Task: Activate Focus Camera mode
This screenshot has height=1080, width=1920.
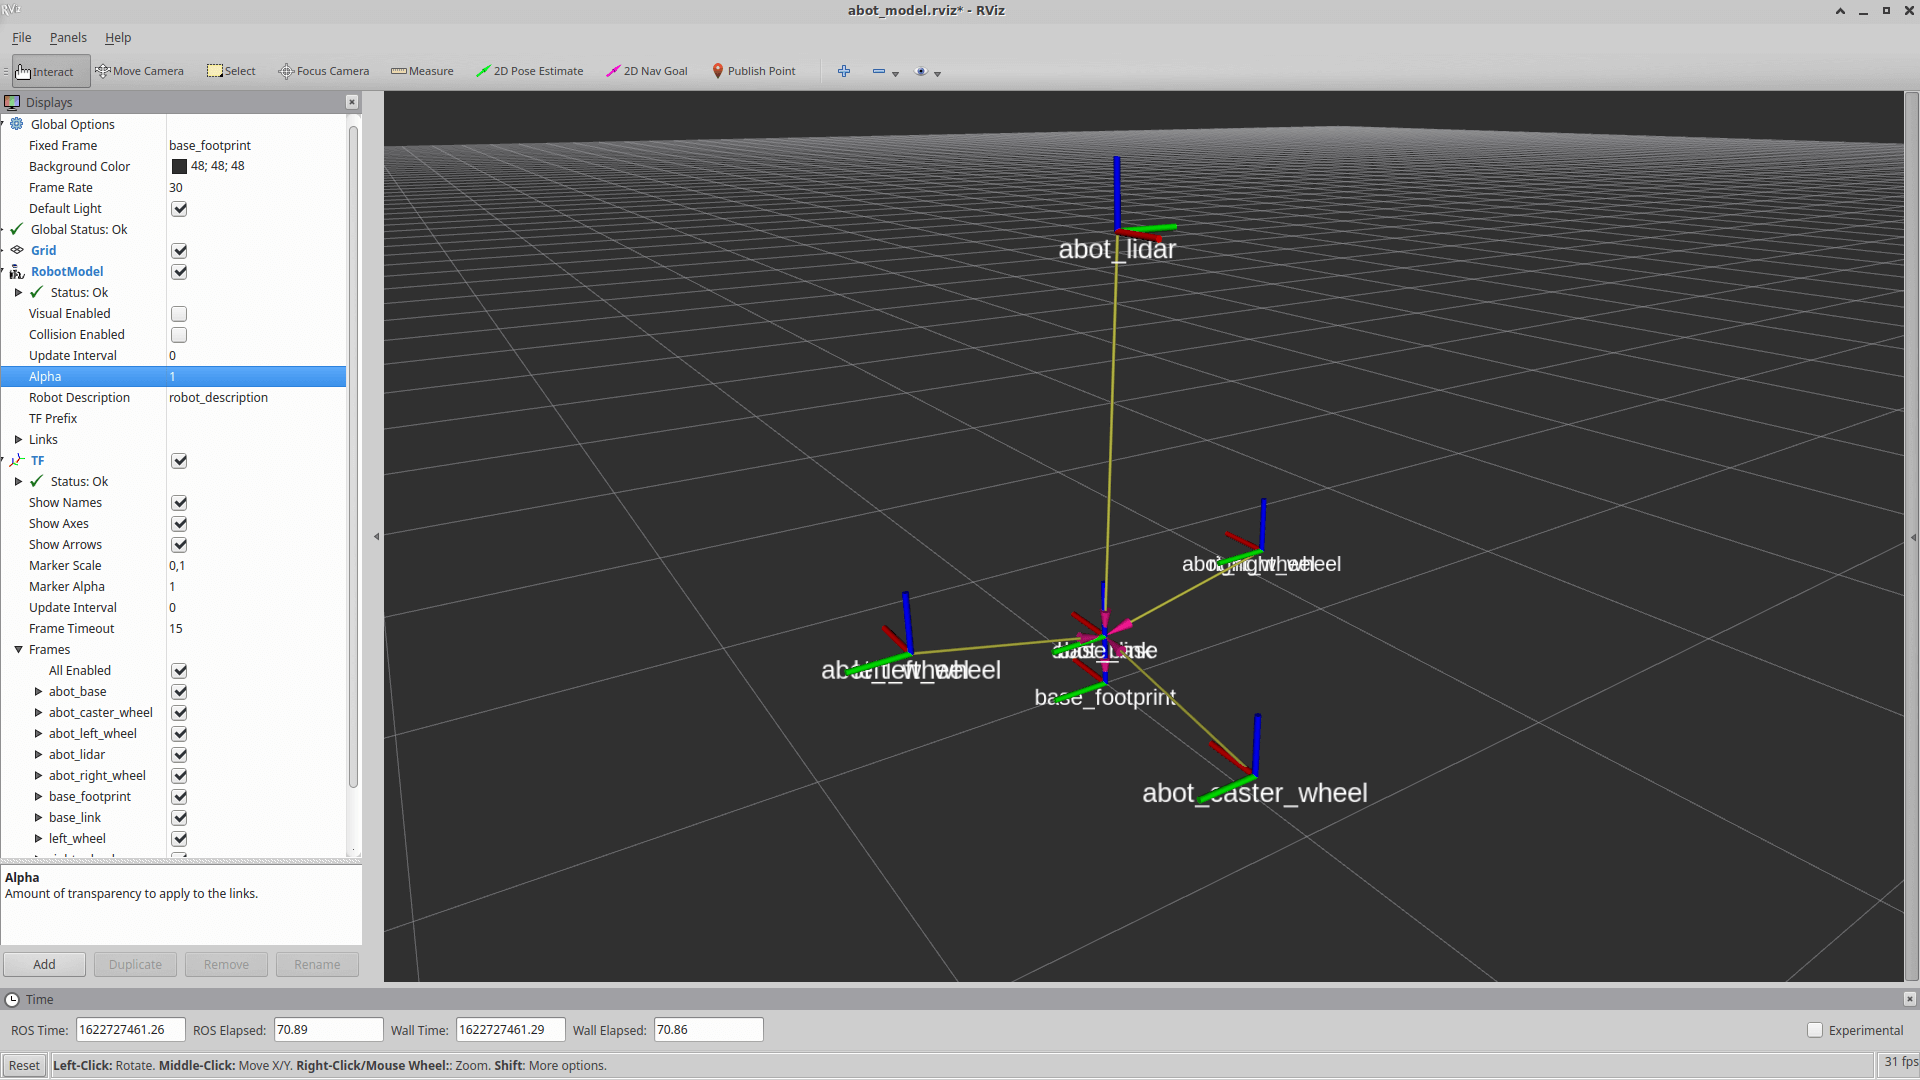Action: pos(323,71)
